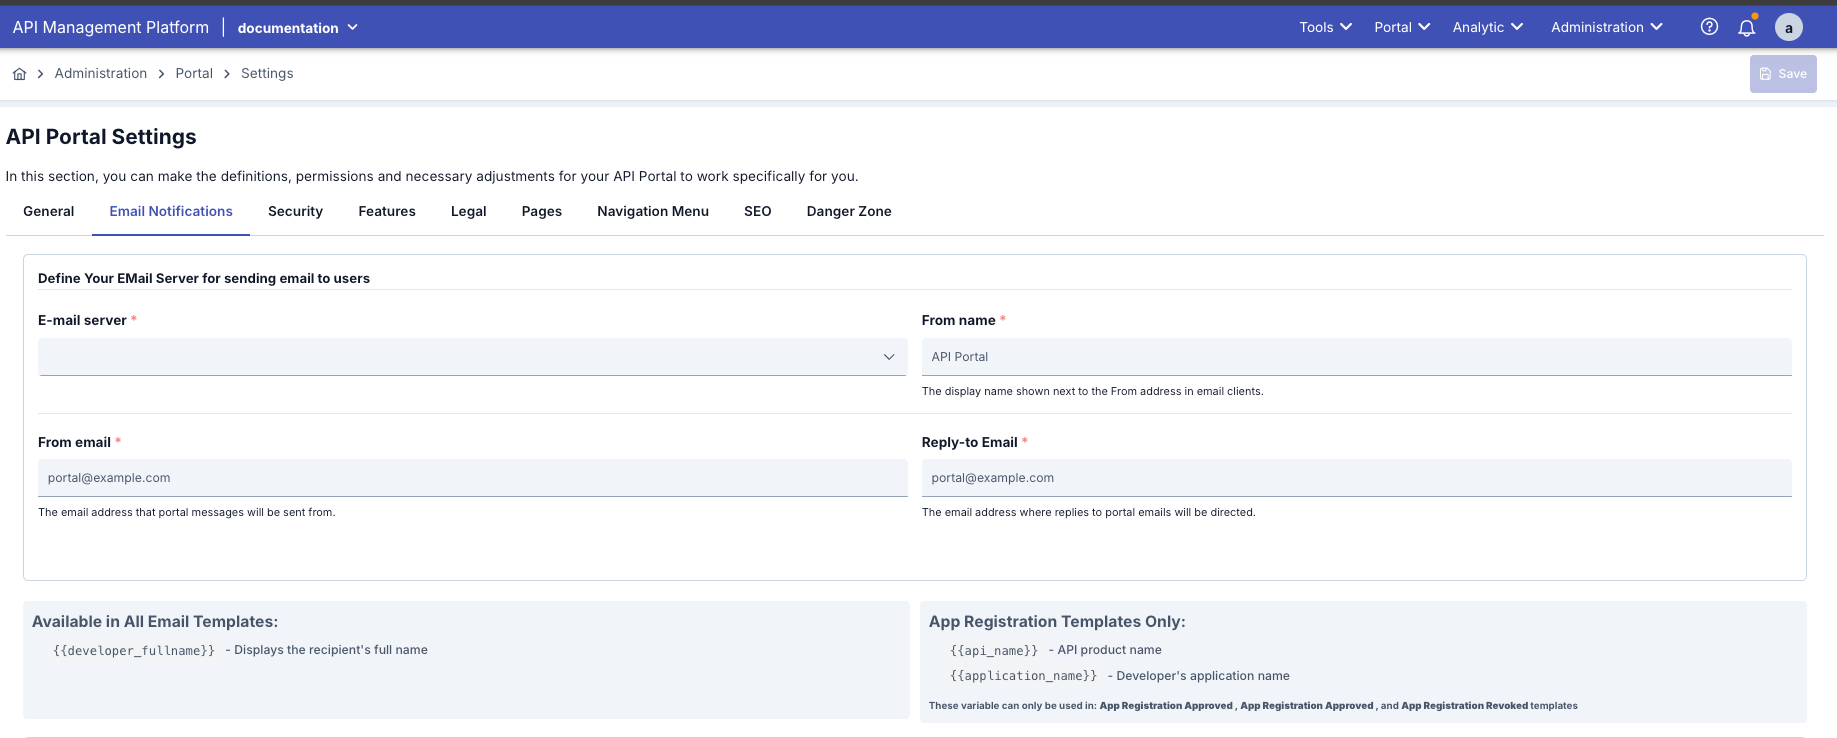Open the Portal top menu
This screenshot has height=738, width=1837.
click(1402, 27)
